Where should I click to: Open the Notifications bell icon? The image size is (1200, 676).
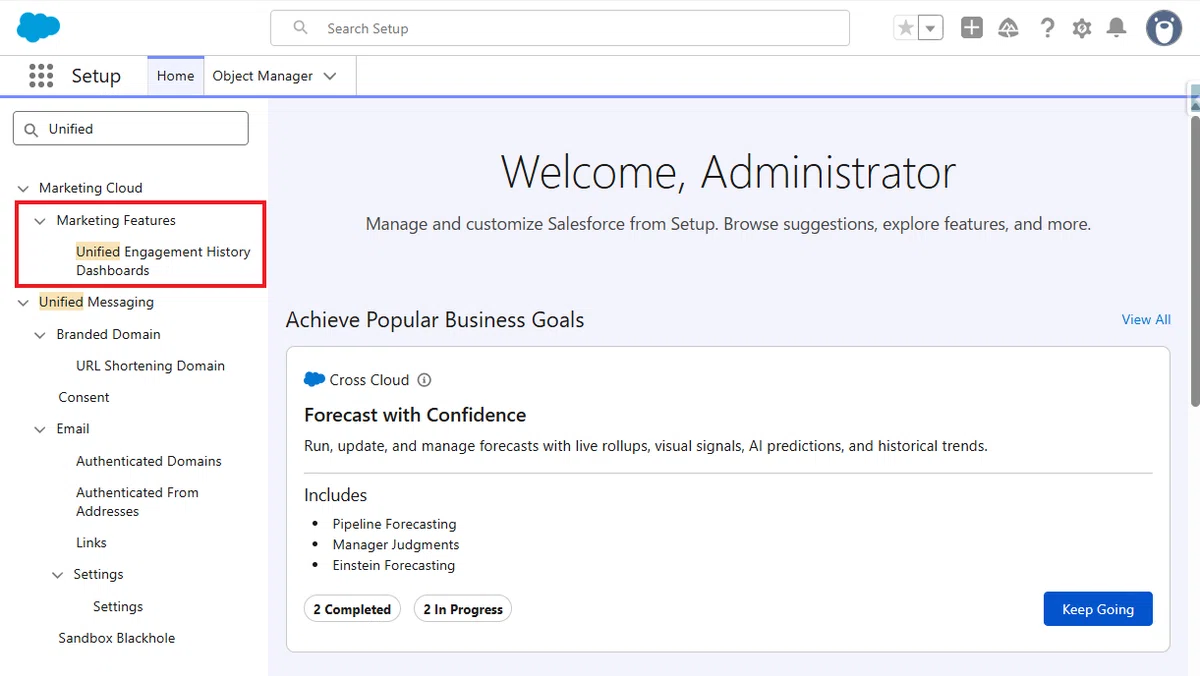click(1116, 28)
